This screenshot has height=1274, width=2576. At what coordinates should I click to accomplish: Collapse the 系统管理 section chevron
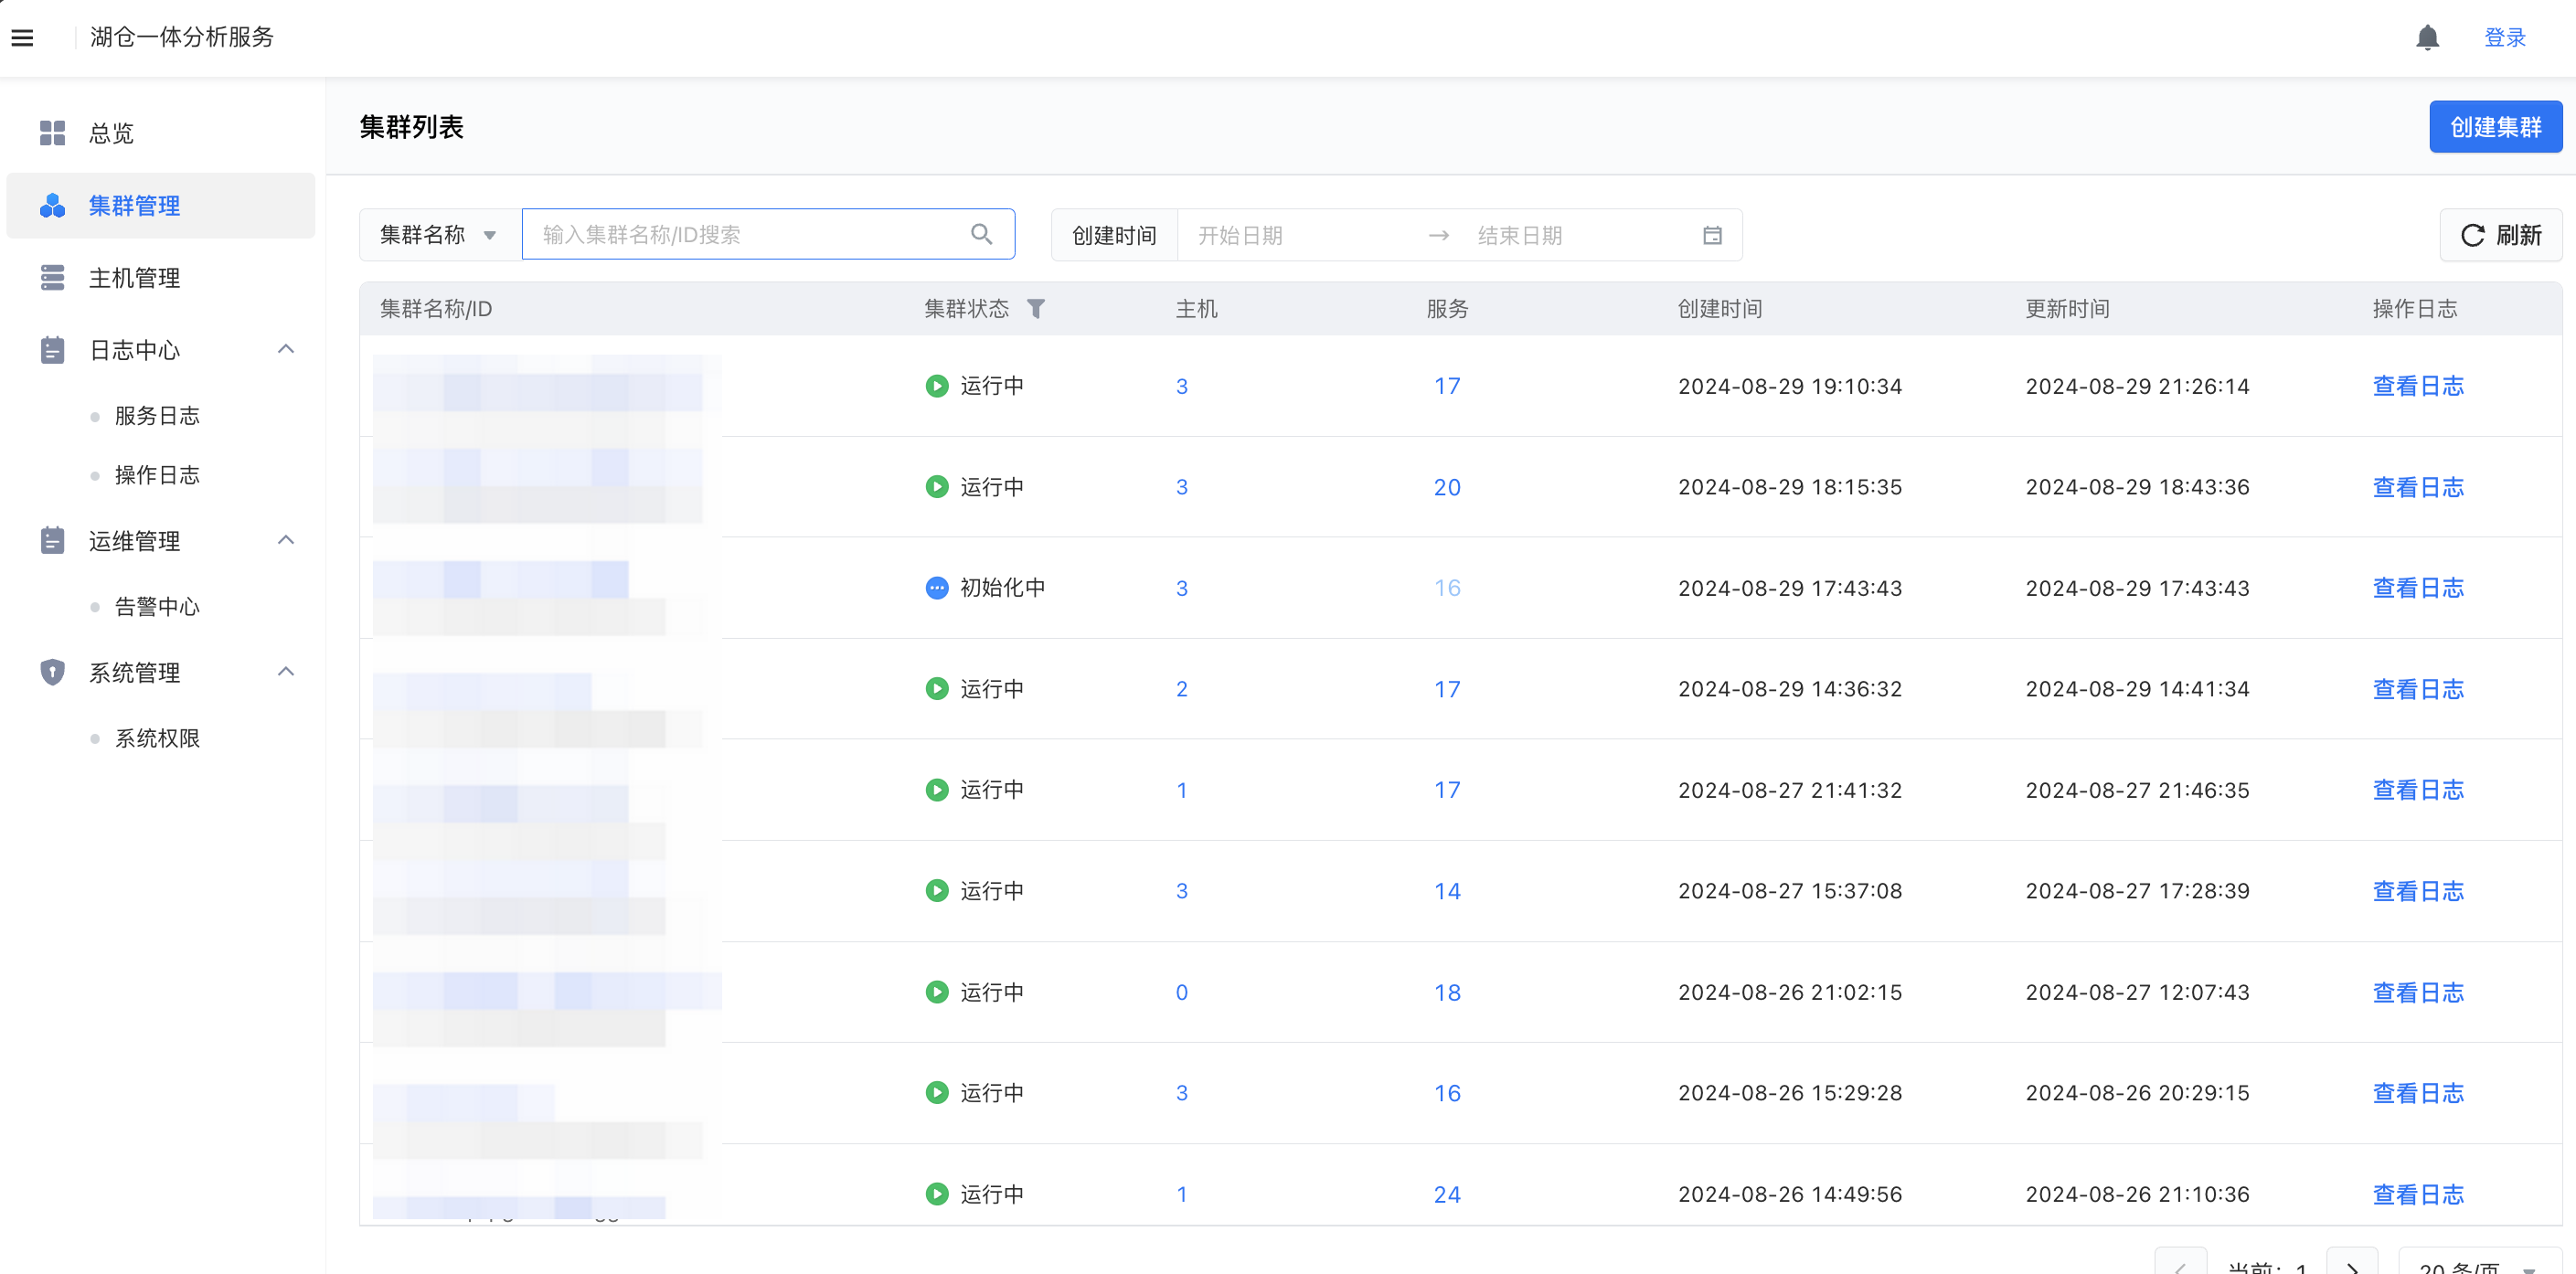pyautogui.click(x=286, y=671)
